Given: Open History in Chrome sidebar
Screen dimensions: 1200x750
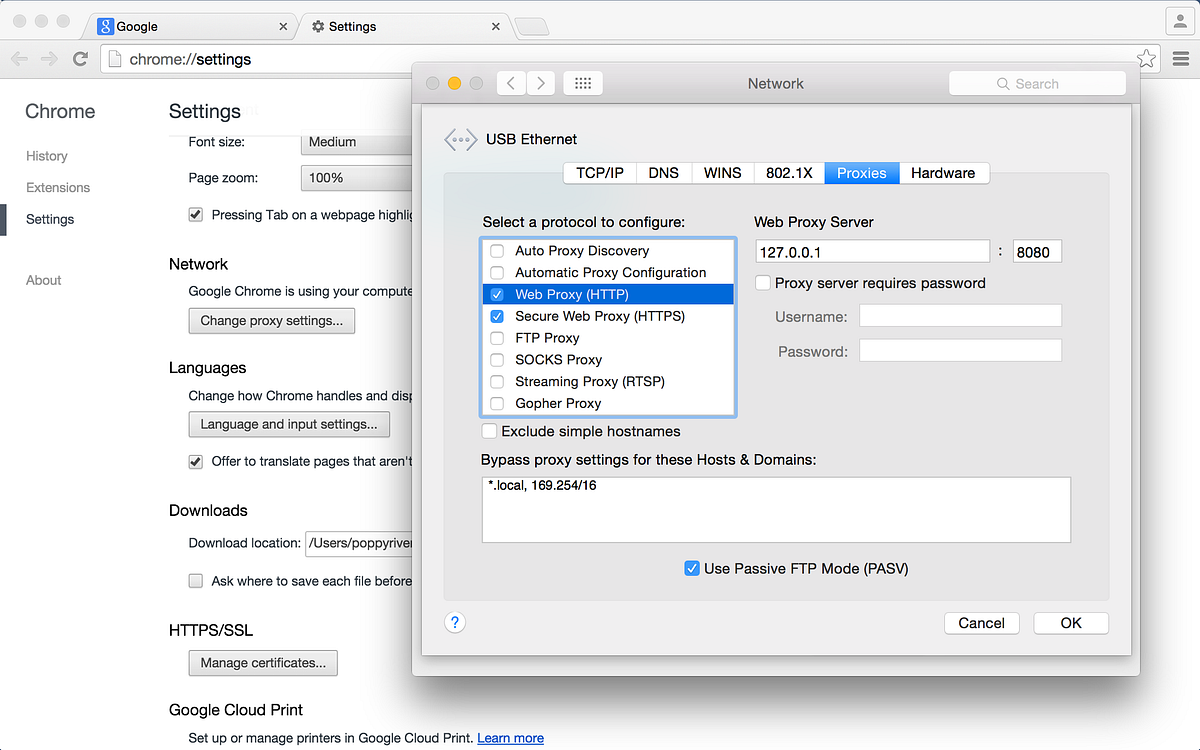Looking at the screenshot, I should point(47,156).
